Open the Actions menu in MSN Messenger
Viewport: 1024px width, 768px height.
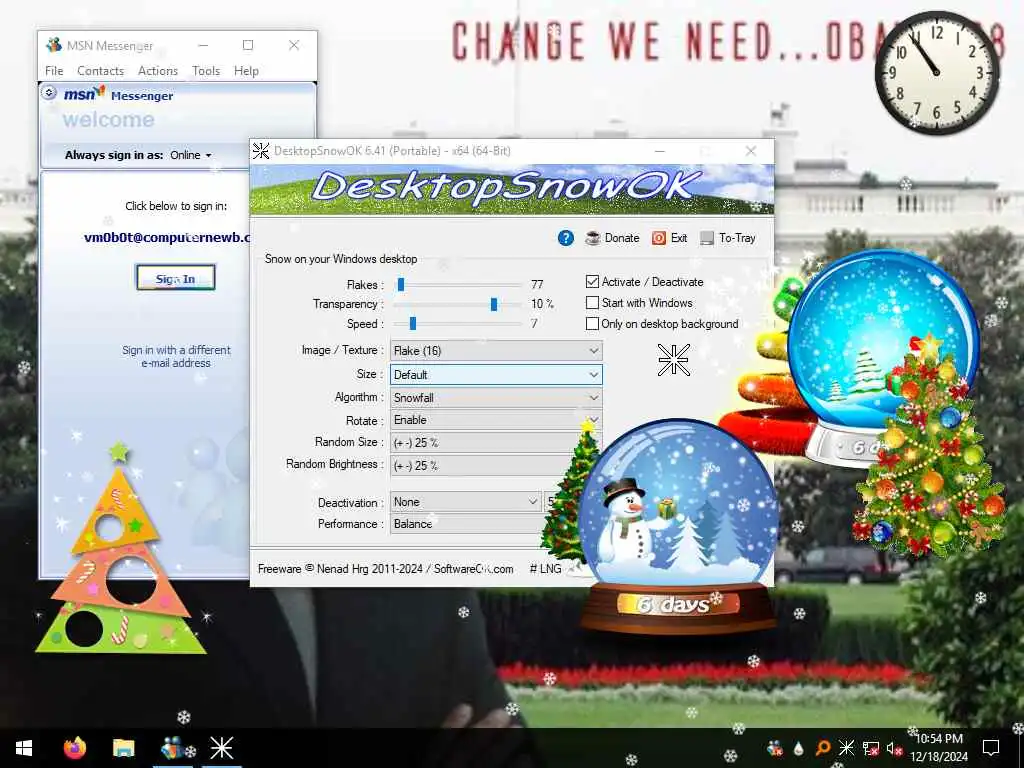[x=158, y=71]
